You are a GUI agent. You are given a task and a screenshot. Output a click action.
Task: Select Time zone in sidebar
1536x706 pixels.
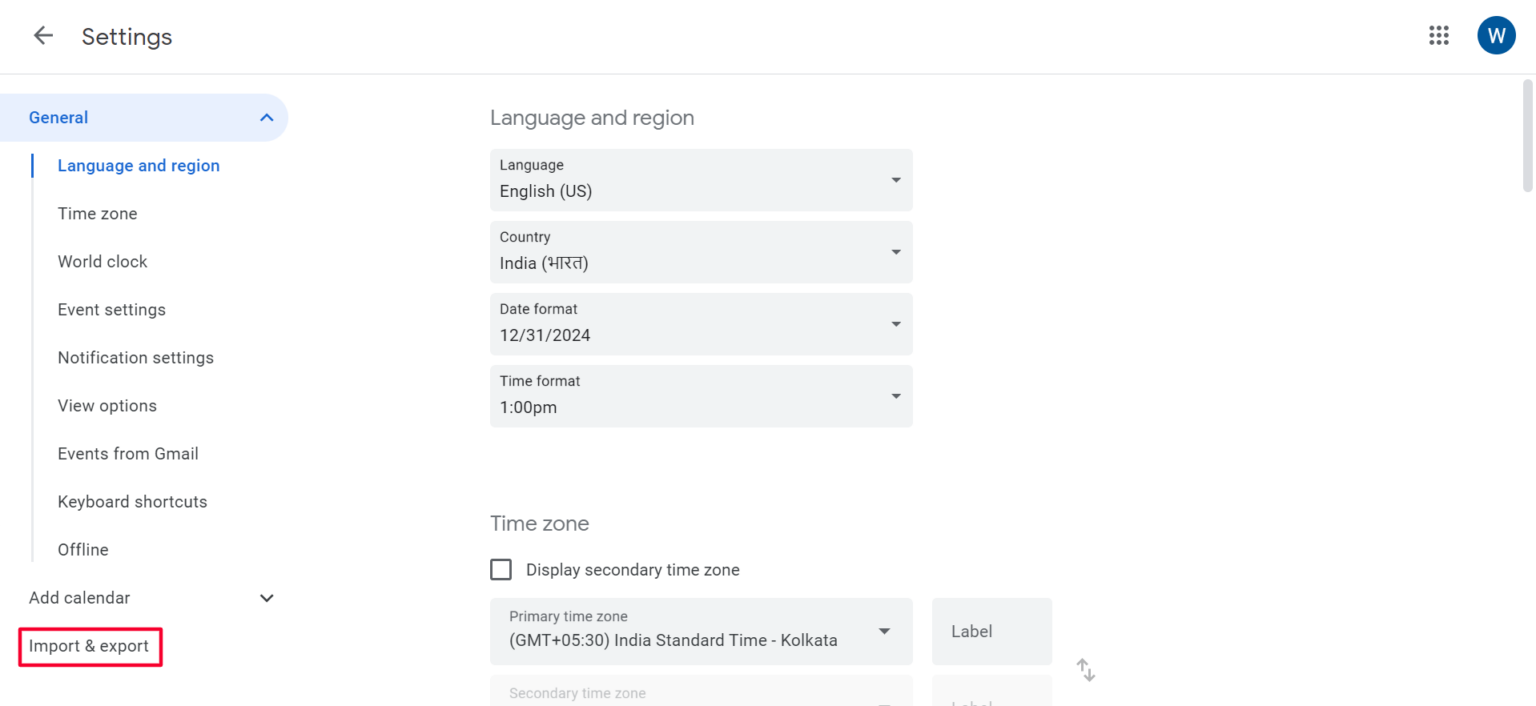point(97,214)
